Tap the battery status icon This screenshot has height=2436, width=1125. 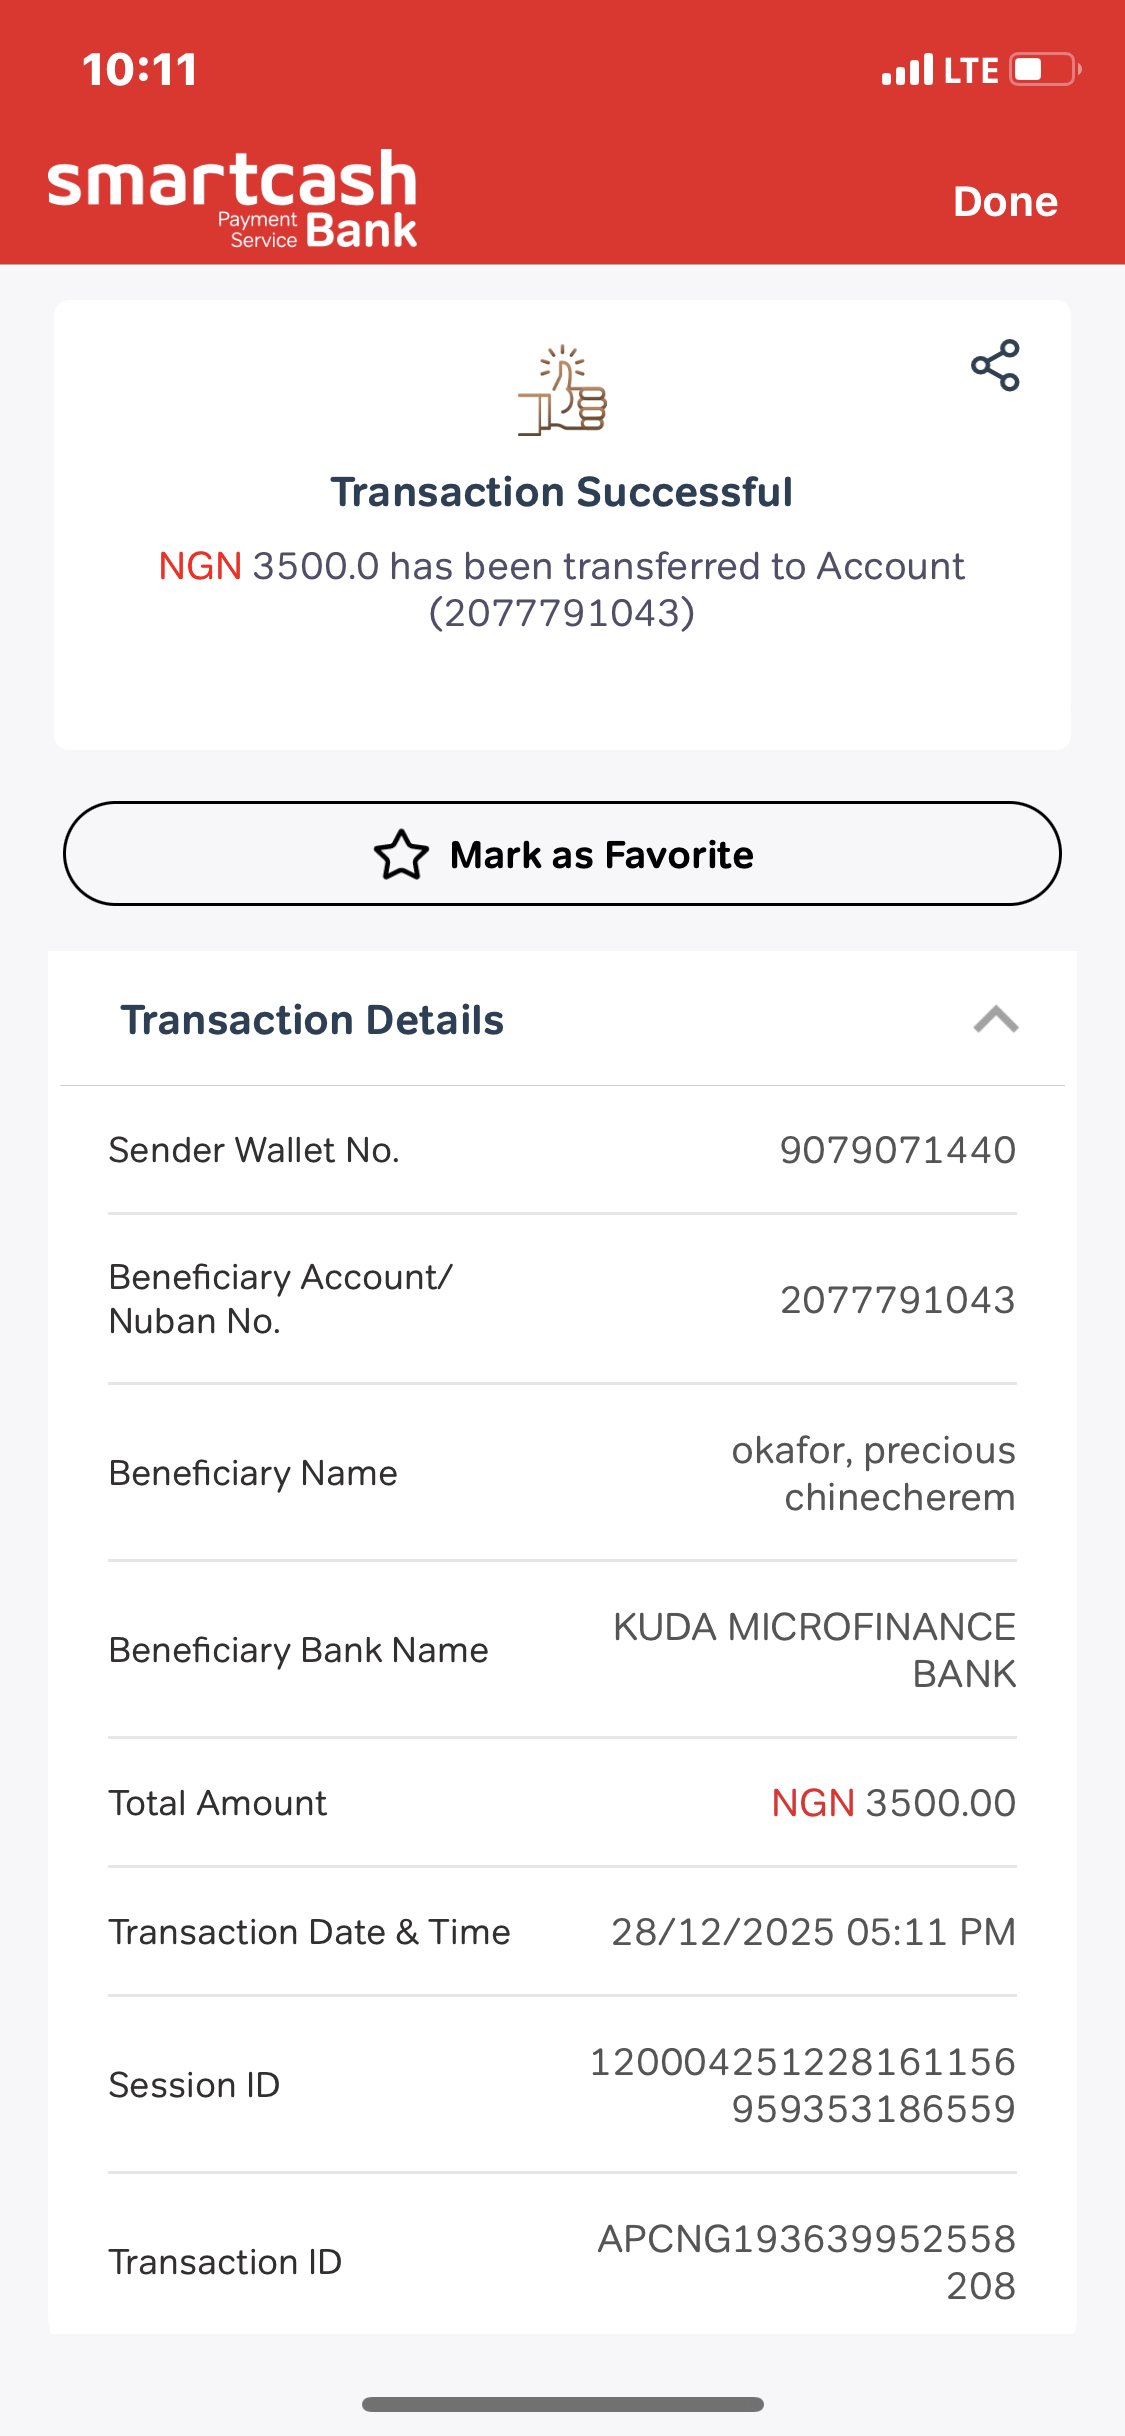1045,70
